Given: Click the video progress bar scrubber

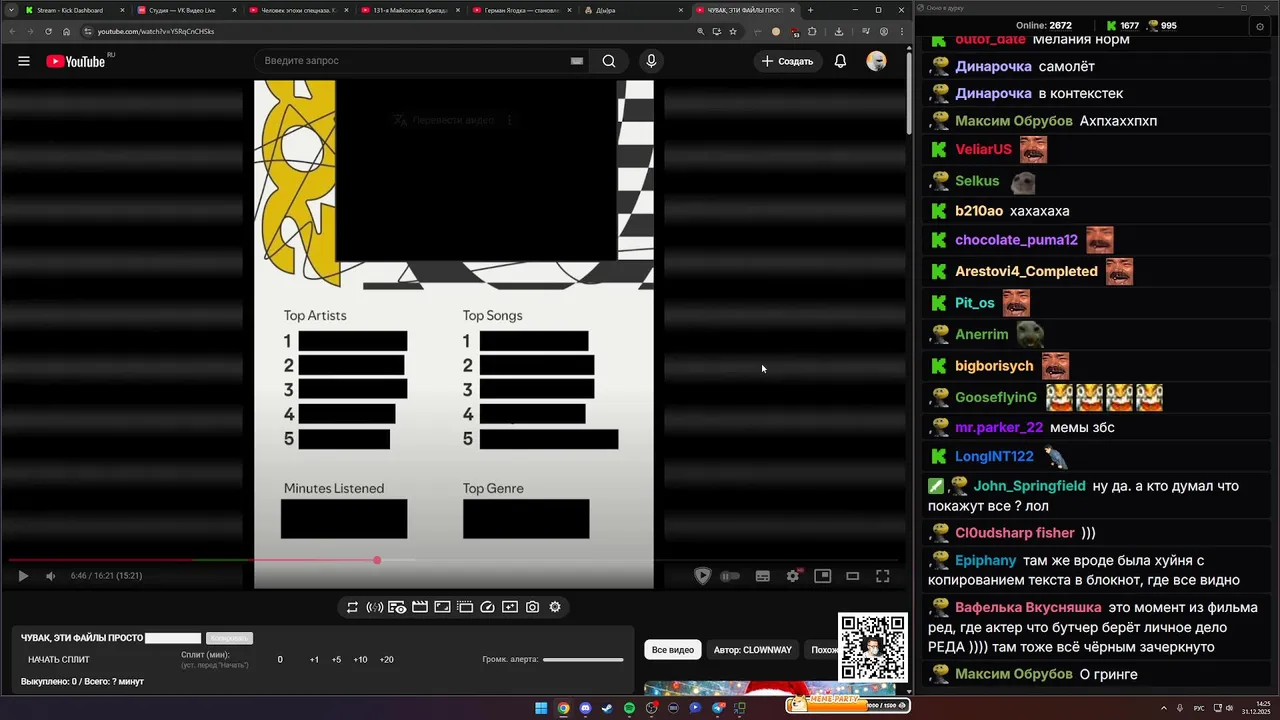Looking at the screenshot, I should pos(377,560).
